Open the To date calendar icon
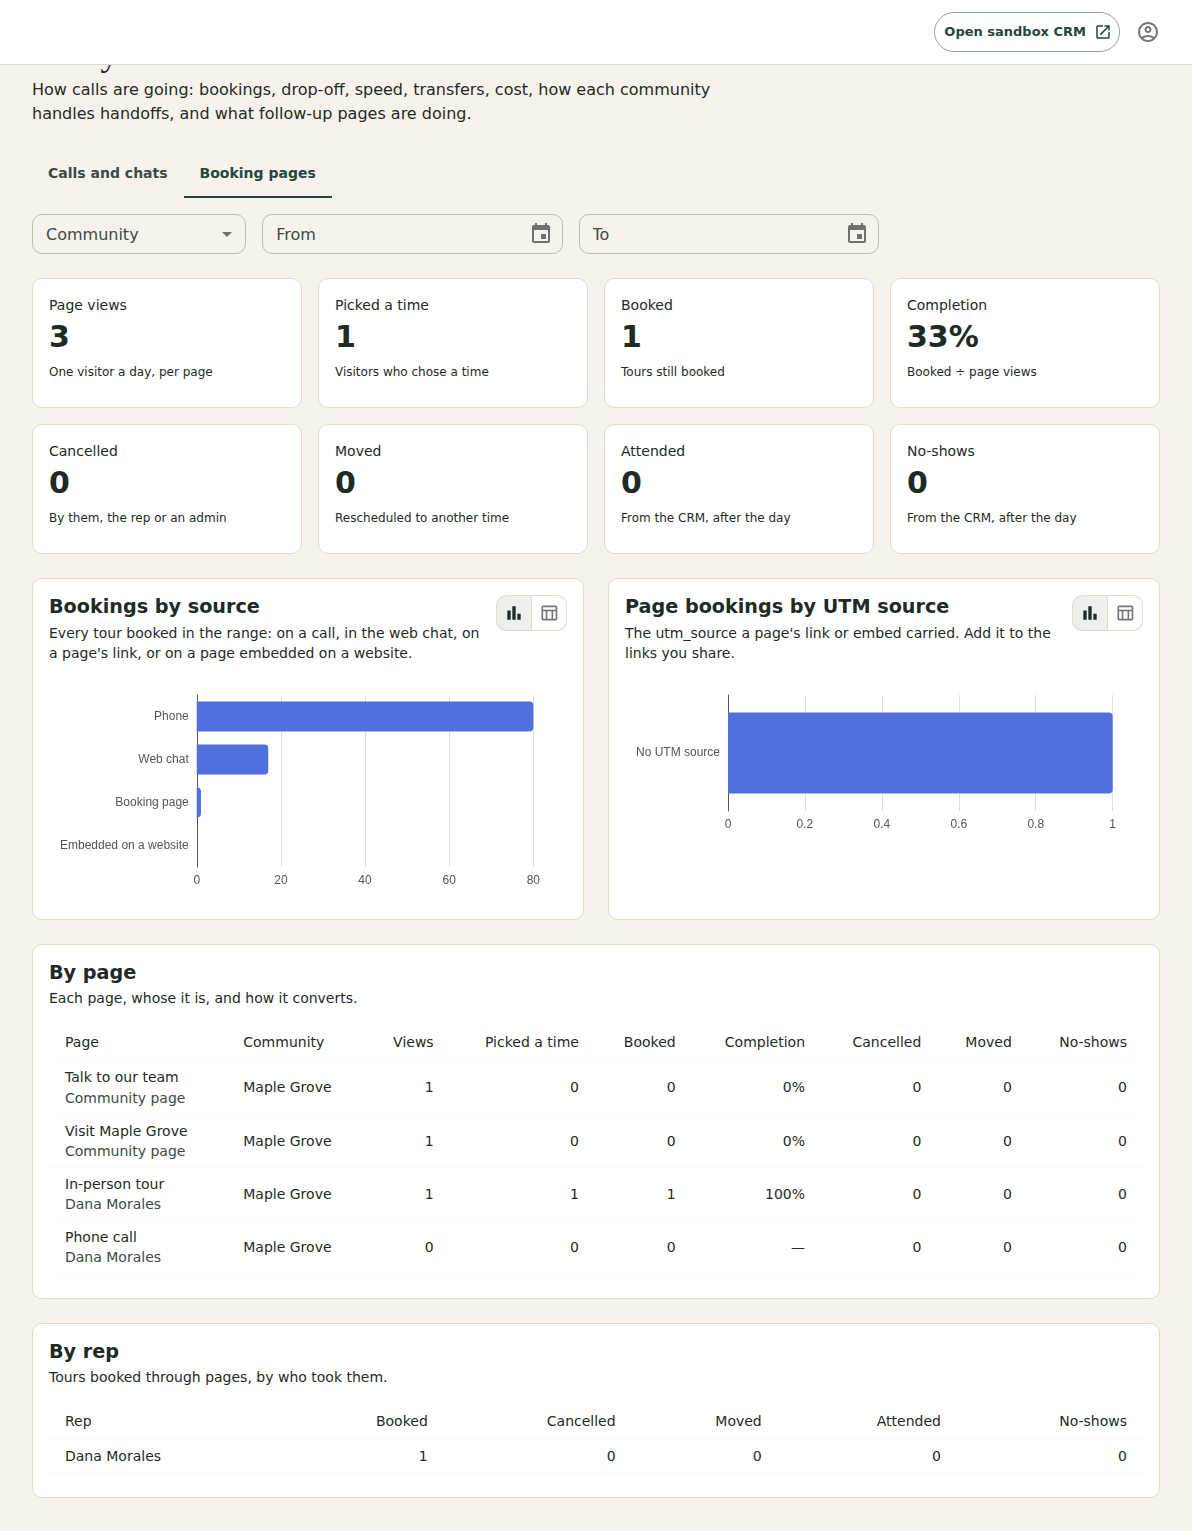The width and height of the screenshot is (1192, 1531). (x=857, y=234)
